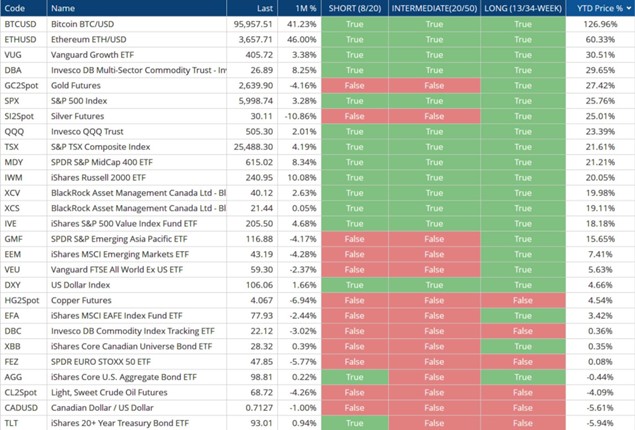Viewport: 635px width, 430px height.
Task: Click TLT YTD value -5.94%
Action: pyautogui.click(x=600, y=424)
